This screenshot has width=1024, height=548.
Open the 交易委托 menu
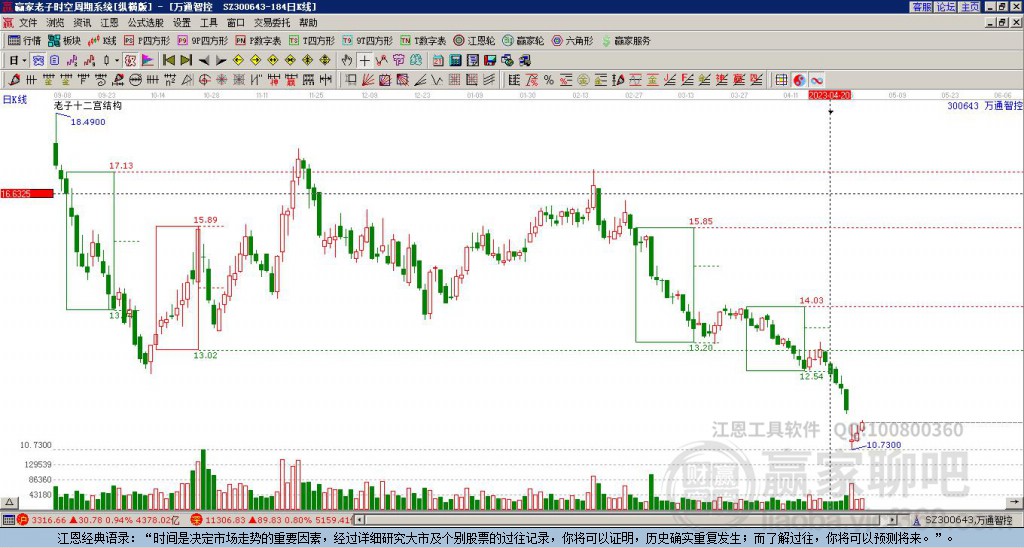point(272,23)
